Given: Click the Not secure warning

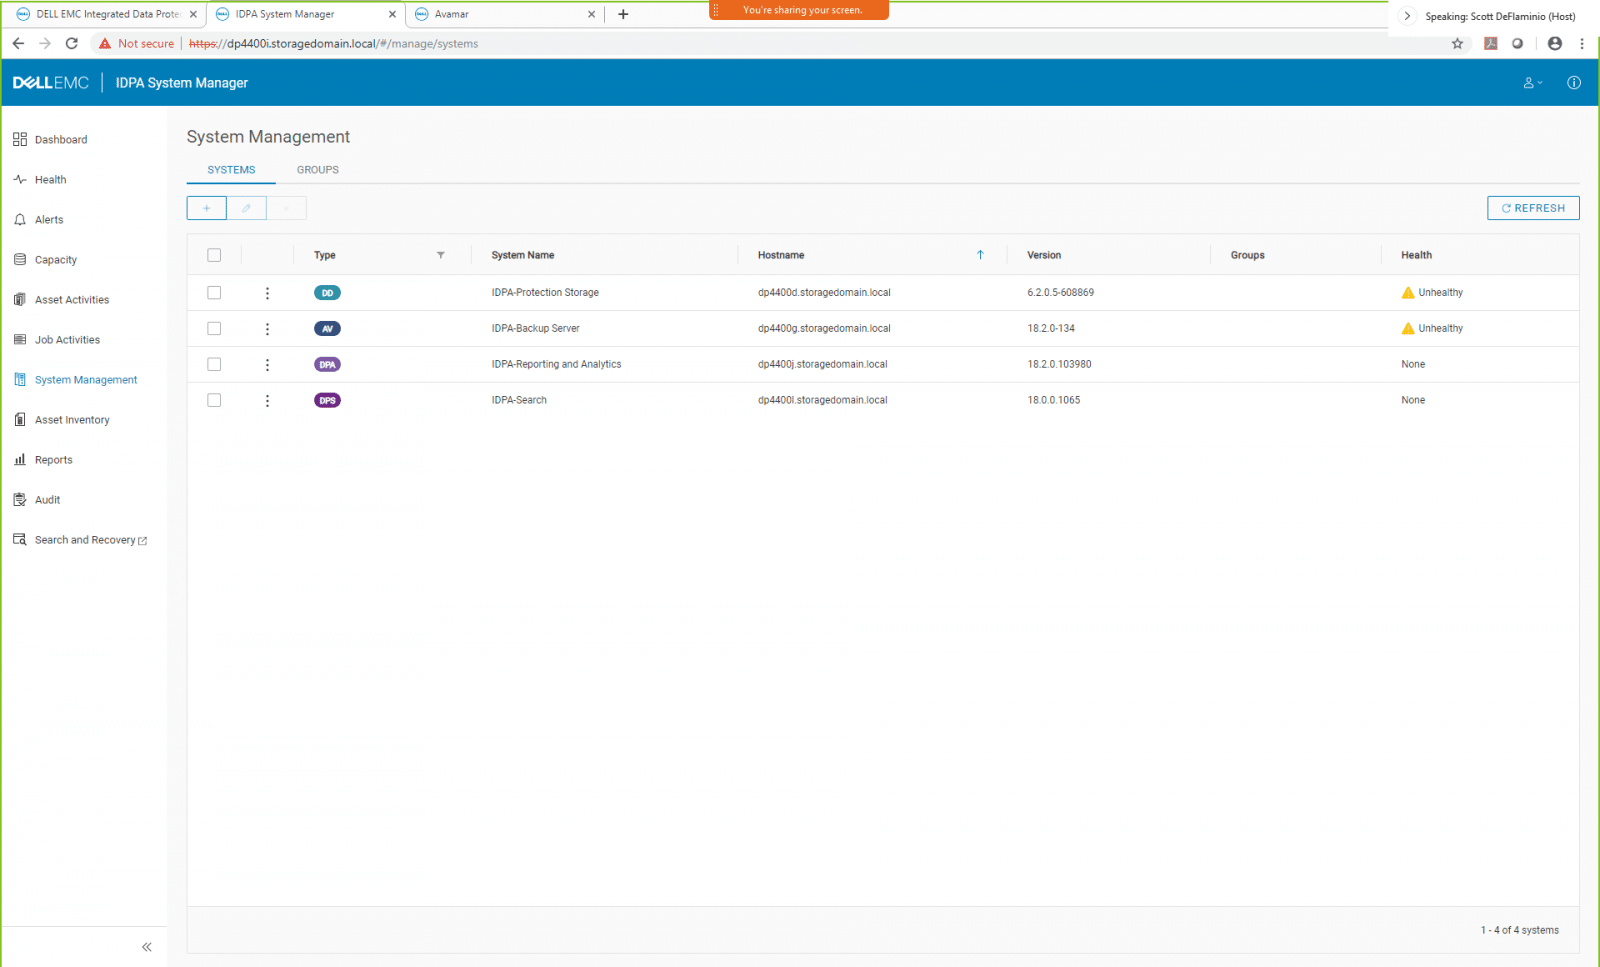Looking at the screenshot, I should tap(136, 44).
